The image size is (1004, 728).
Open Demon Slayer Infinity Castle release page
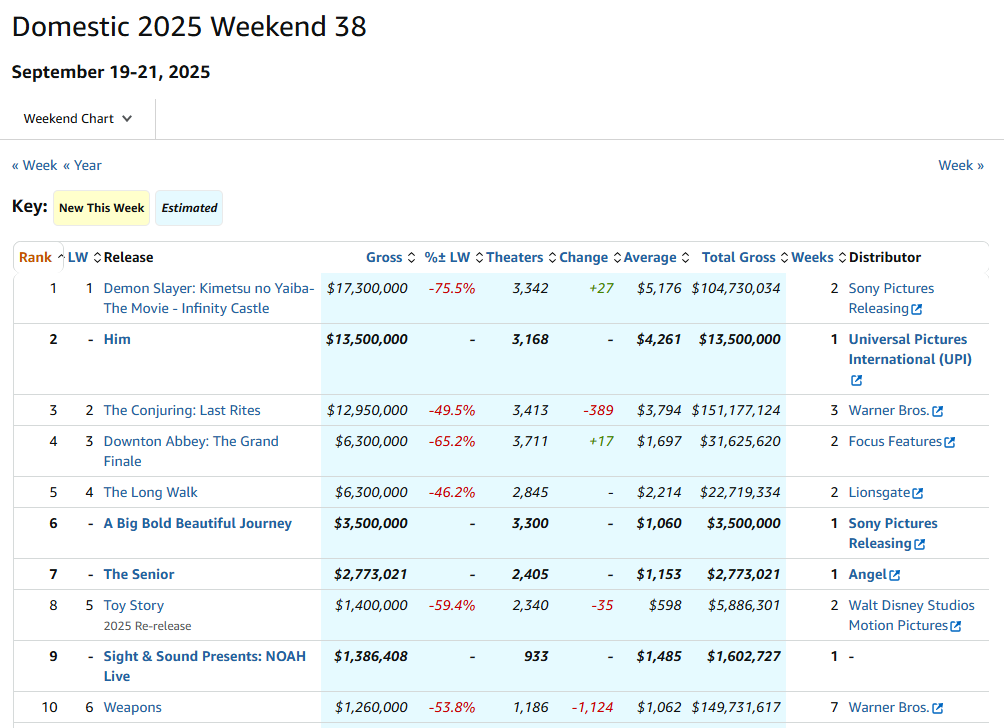coord(209,298)
